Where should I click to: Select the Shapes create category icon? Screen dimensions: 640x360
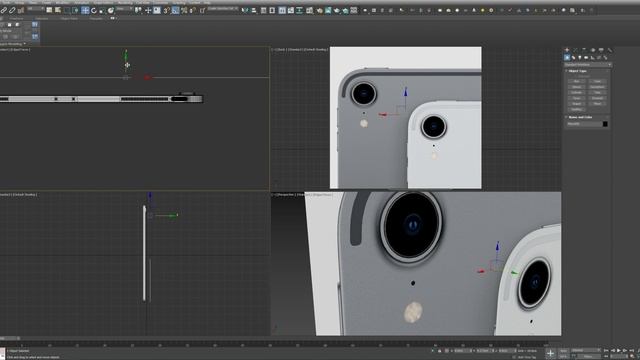(573, 58)
